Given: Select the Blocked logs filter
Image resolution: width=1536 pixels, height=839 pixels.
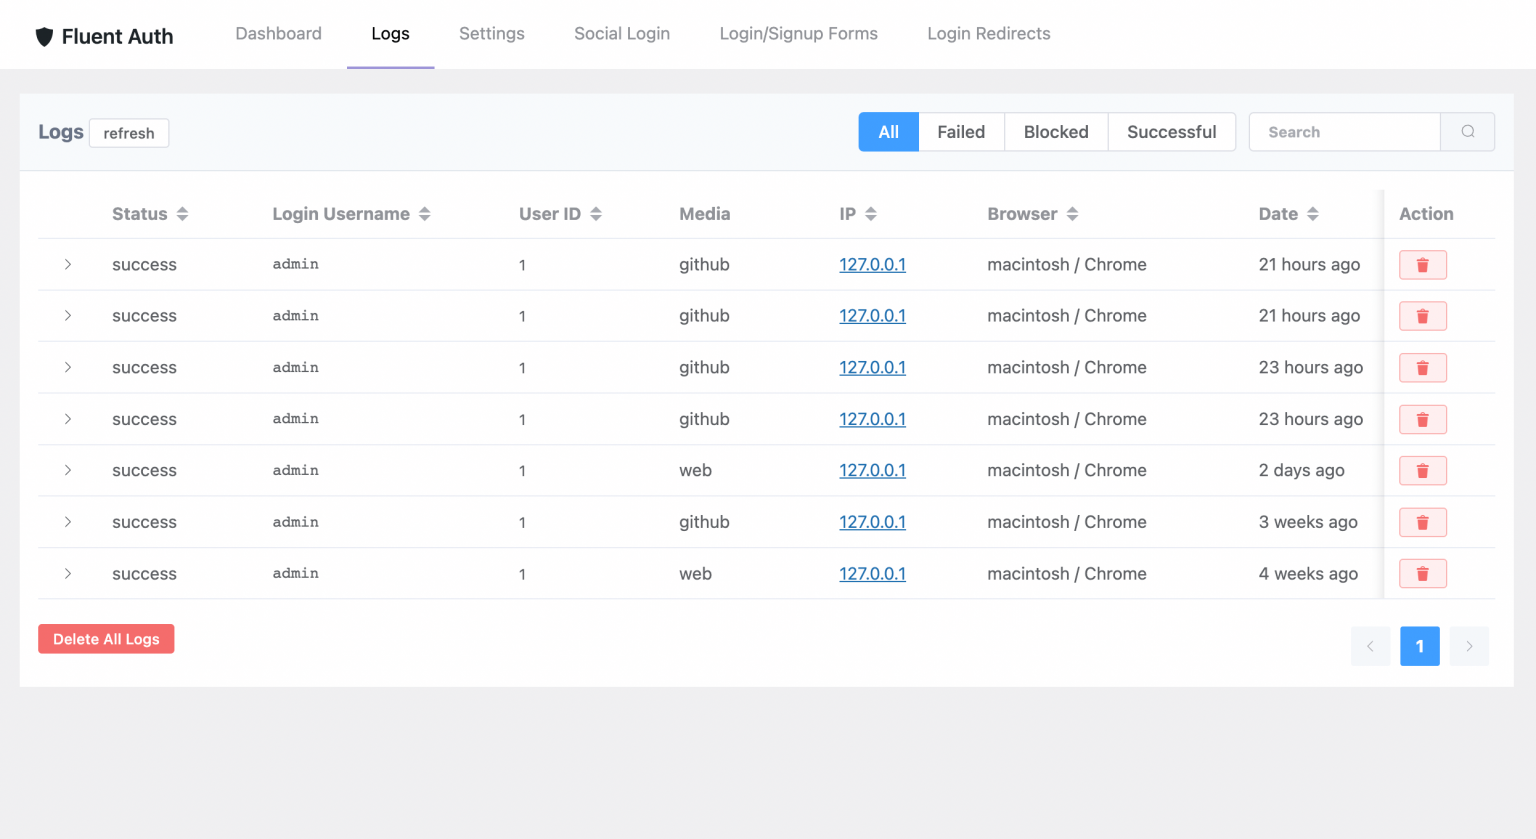Looking at the screenshot, I should [1055, 131].
